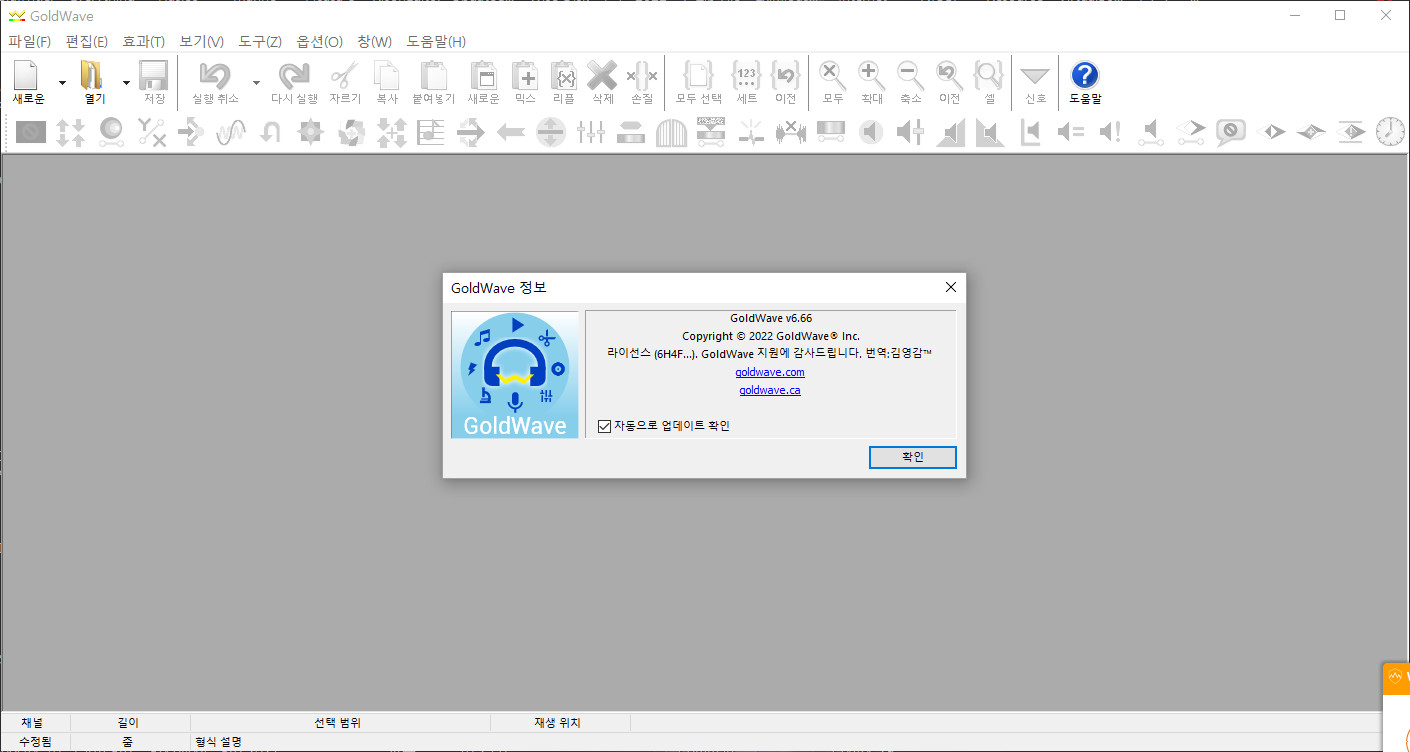Viewport: 1410px width, 752px height.
Task: Click the 신호 cue point triangle icon
Action: [x=1035, y=76]
